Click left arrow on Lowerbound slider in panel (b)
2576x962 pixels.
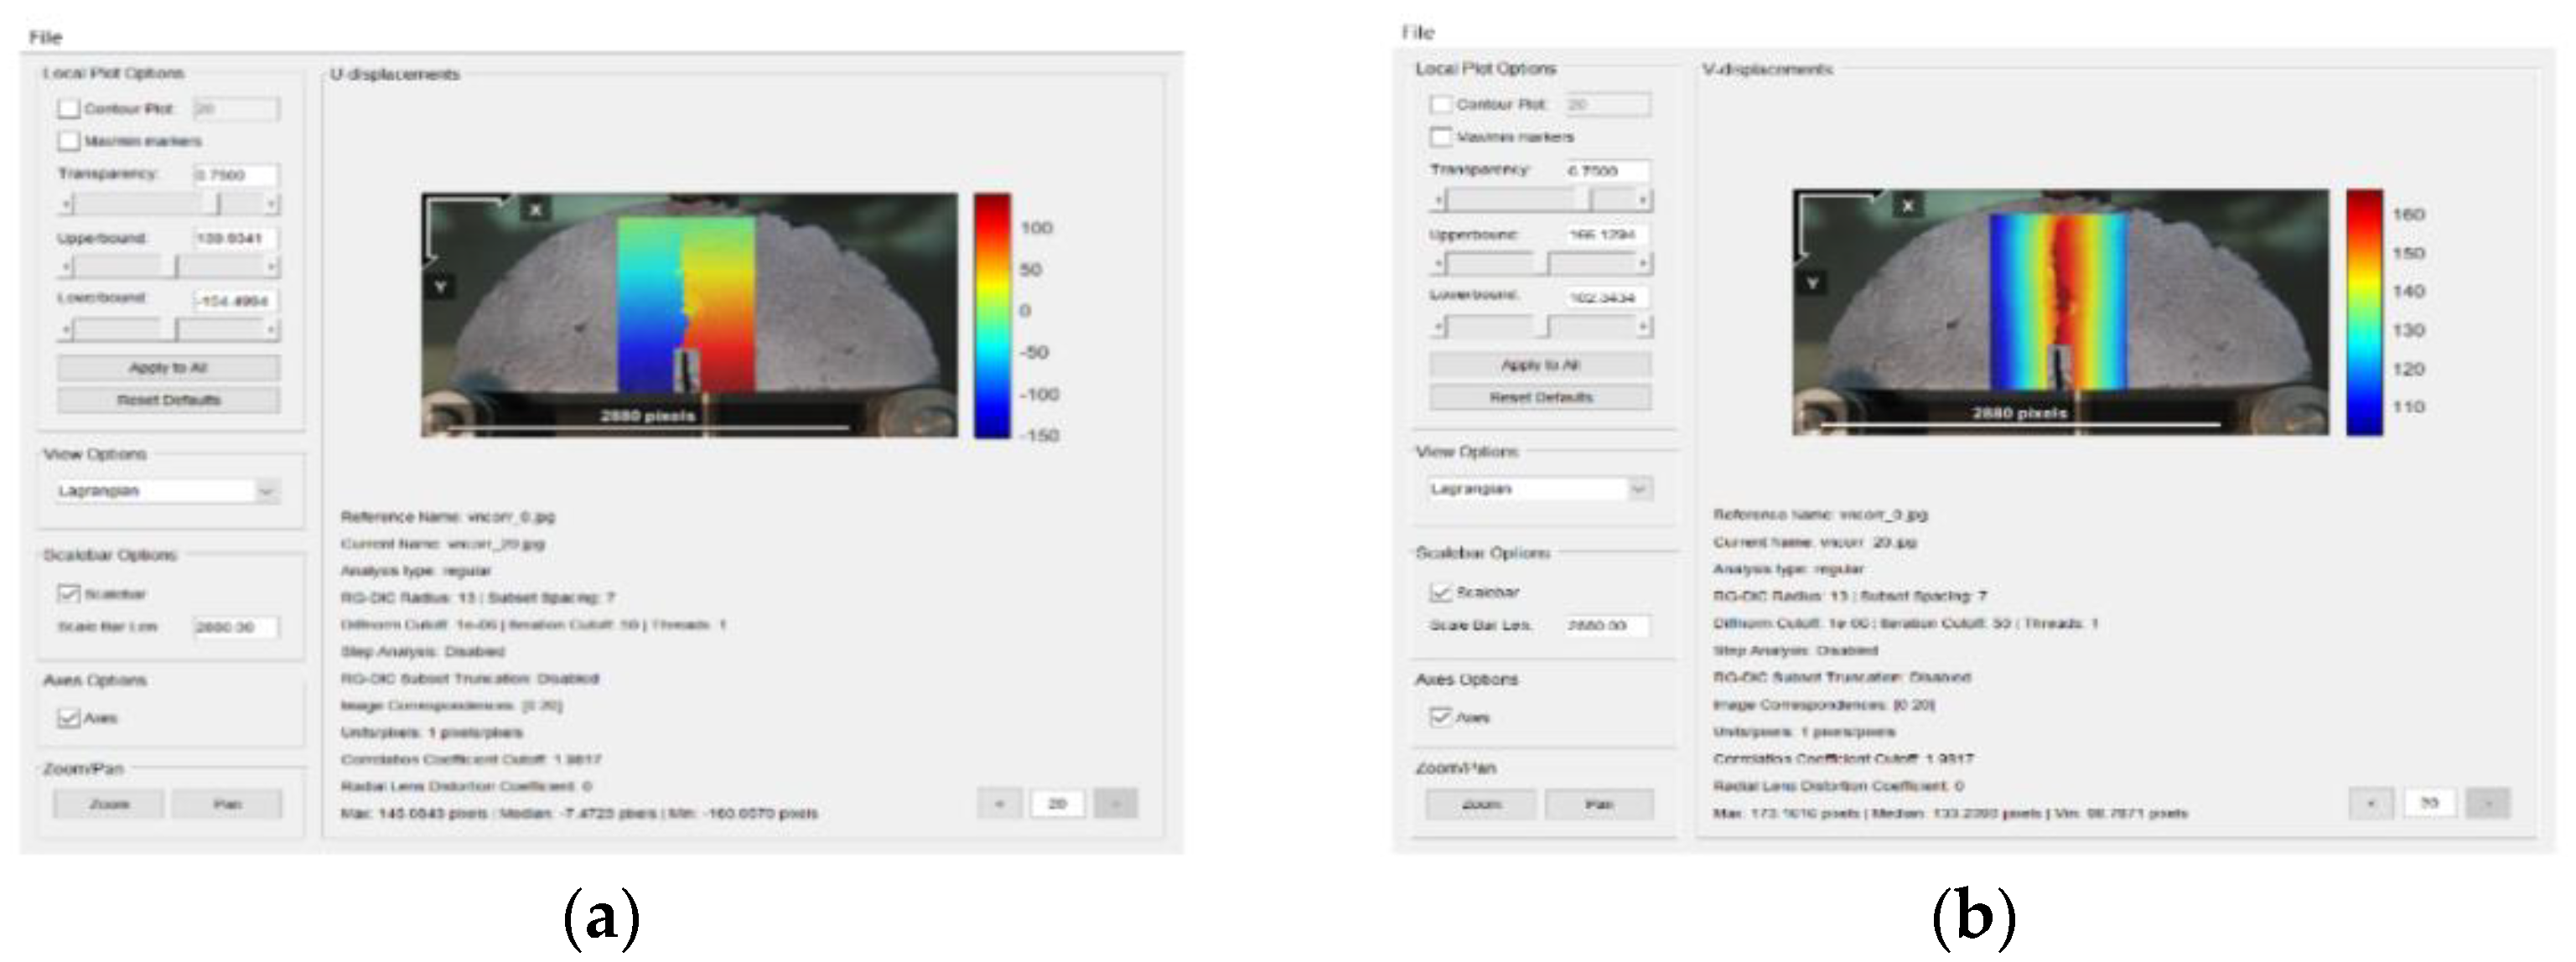[1439, 327]
